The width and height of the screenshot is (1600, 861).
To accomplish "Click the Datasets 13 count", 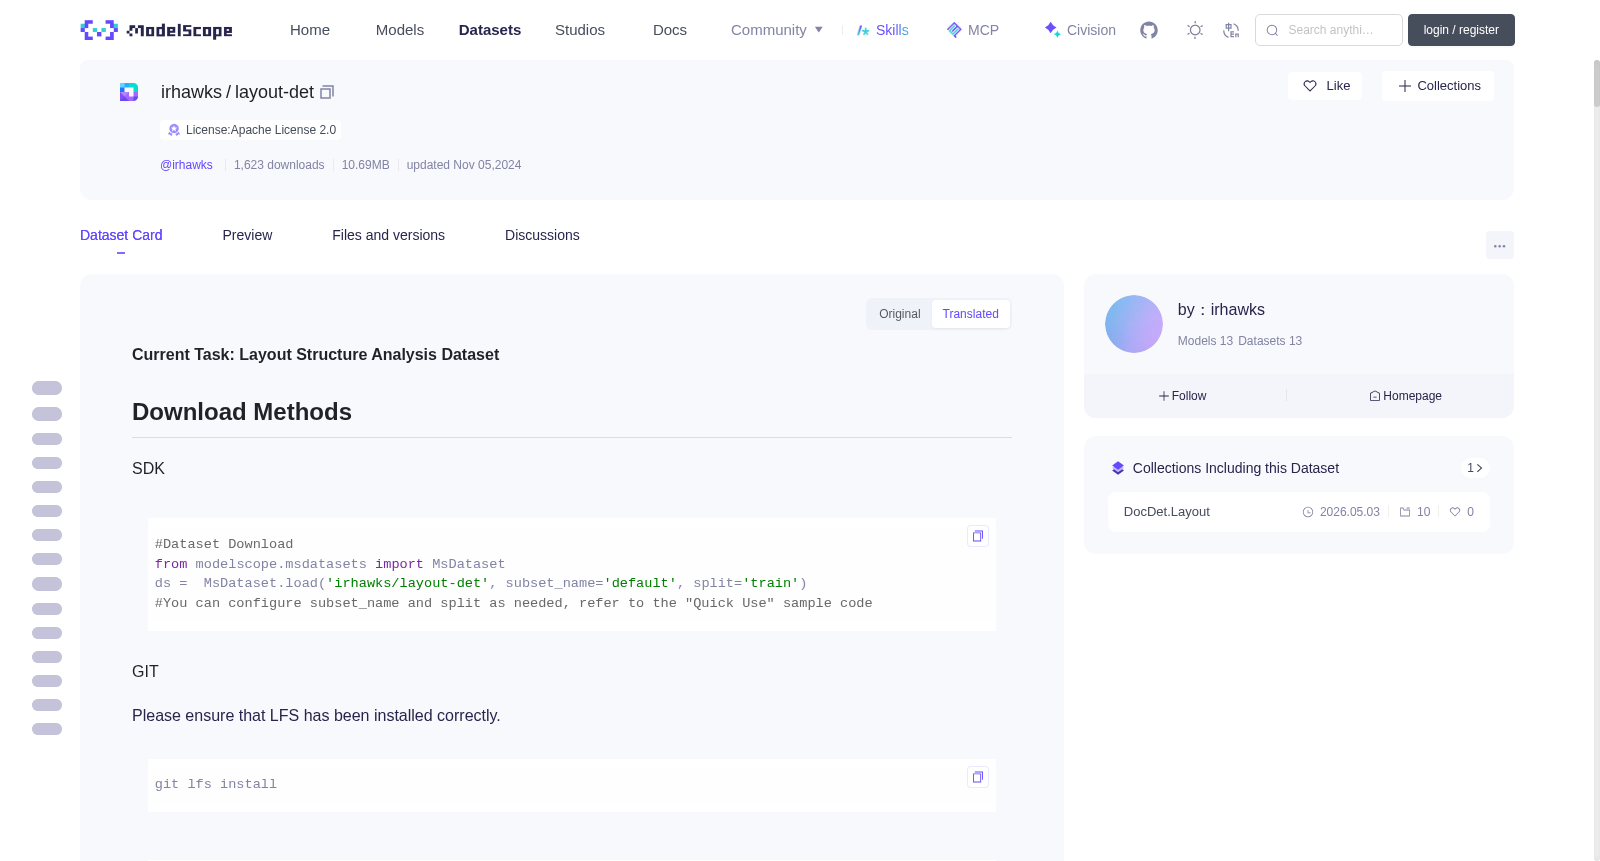I will tap(1270, 341).
